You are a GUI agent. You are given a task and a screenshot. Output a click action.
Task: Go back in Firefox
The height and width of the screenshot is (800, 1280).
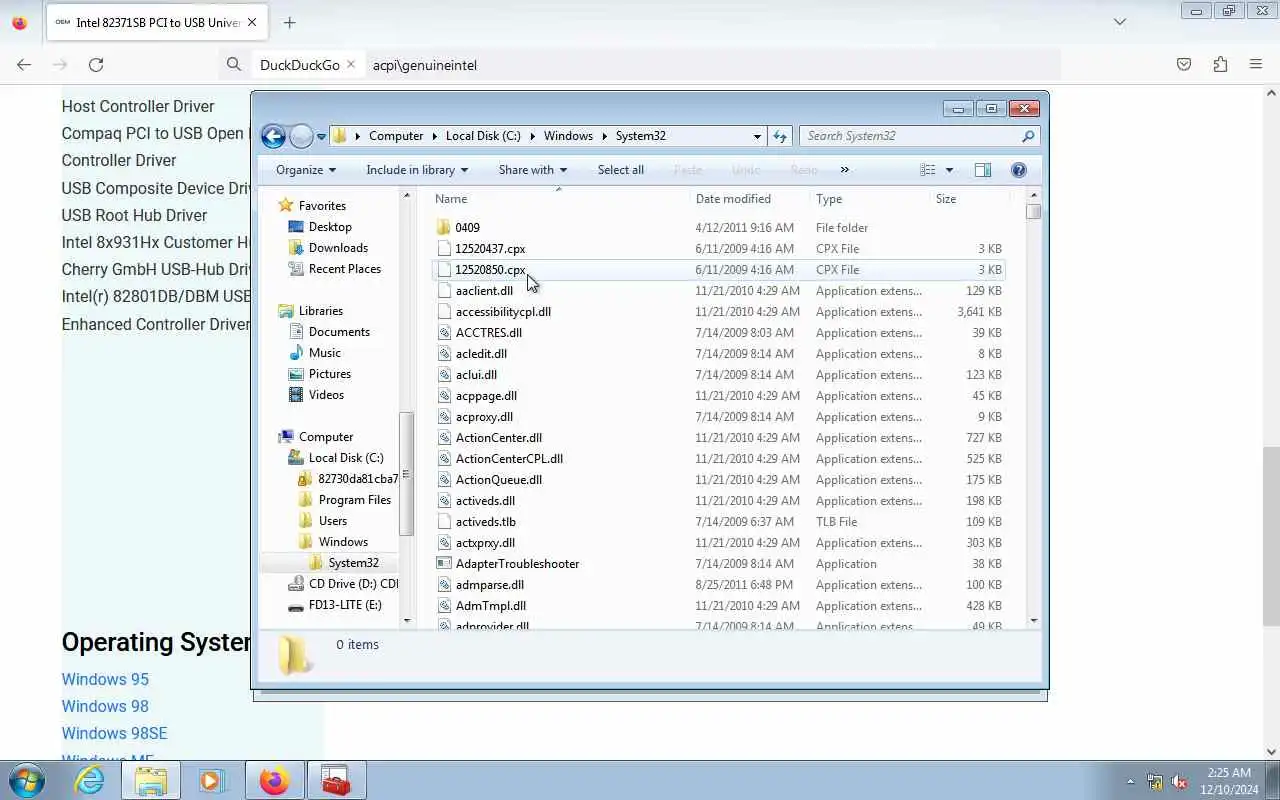tap(24, 64)
